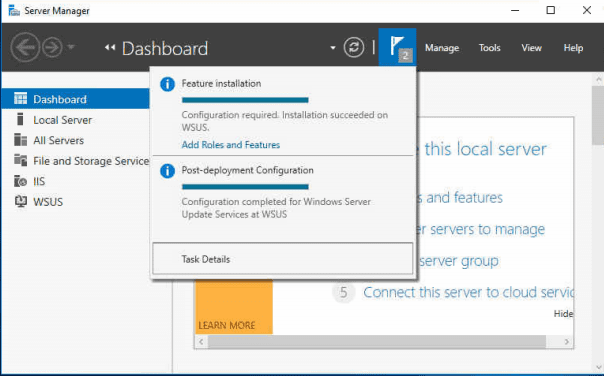604x376 pixels.
Task: Open the View menu
Action: click(532, 48)
